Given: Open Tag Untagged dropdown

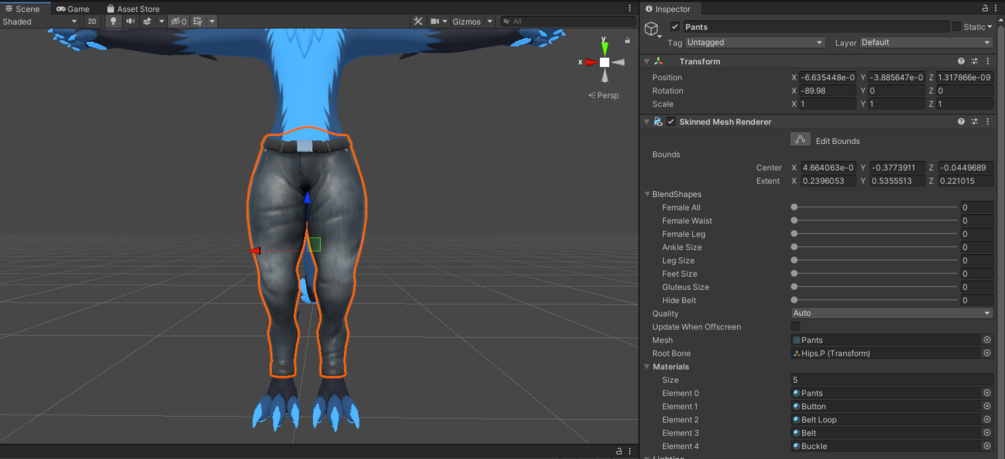Looking at the screenshot, I should tap(755, 42).
